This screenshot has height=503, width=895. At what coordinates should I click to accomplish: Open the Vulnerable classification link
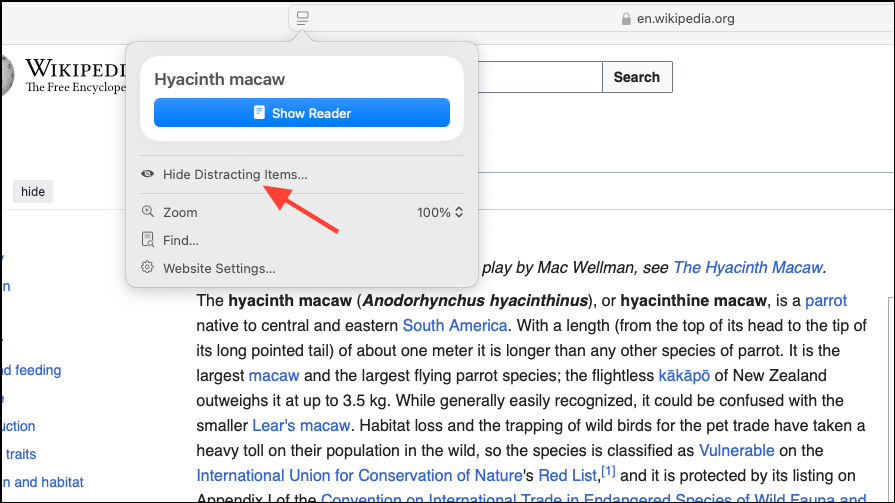(x=736, y=450)
